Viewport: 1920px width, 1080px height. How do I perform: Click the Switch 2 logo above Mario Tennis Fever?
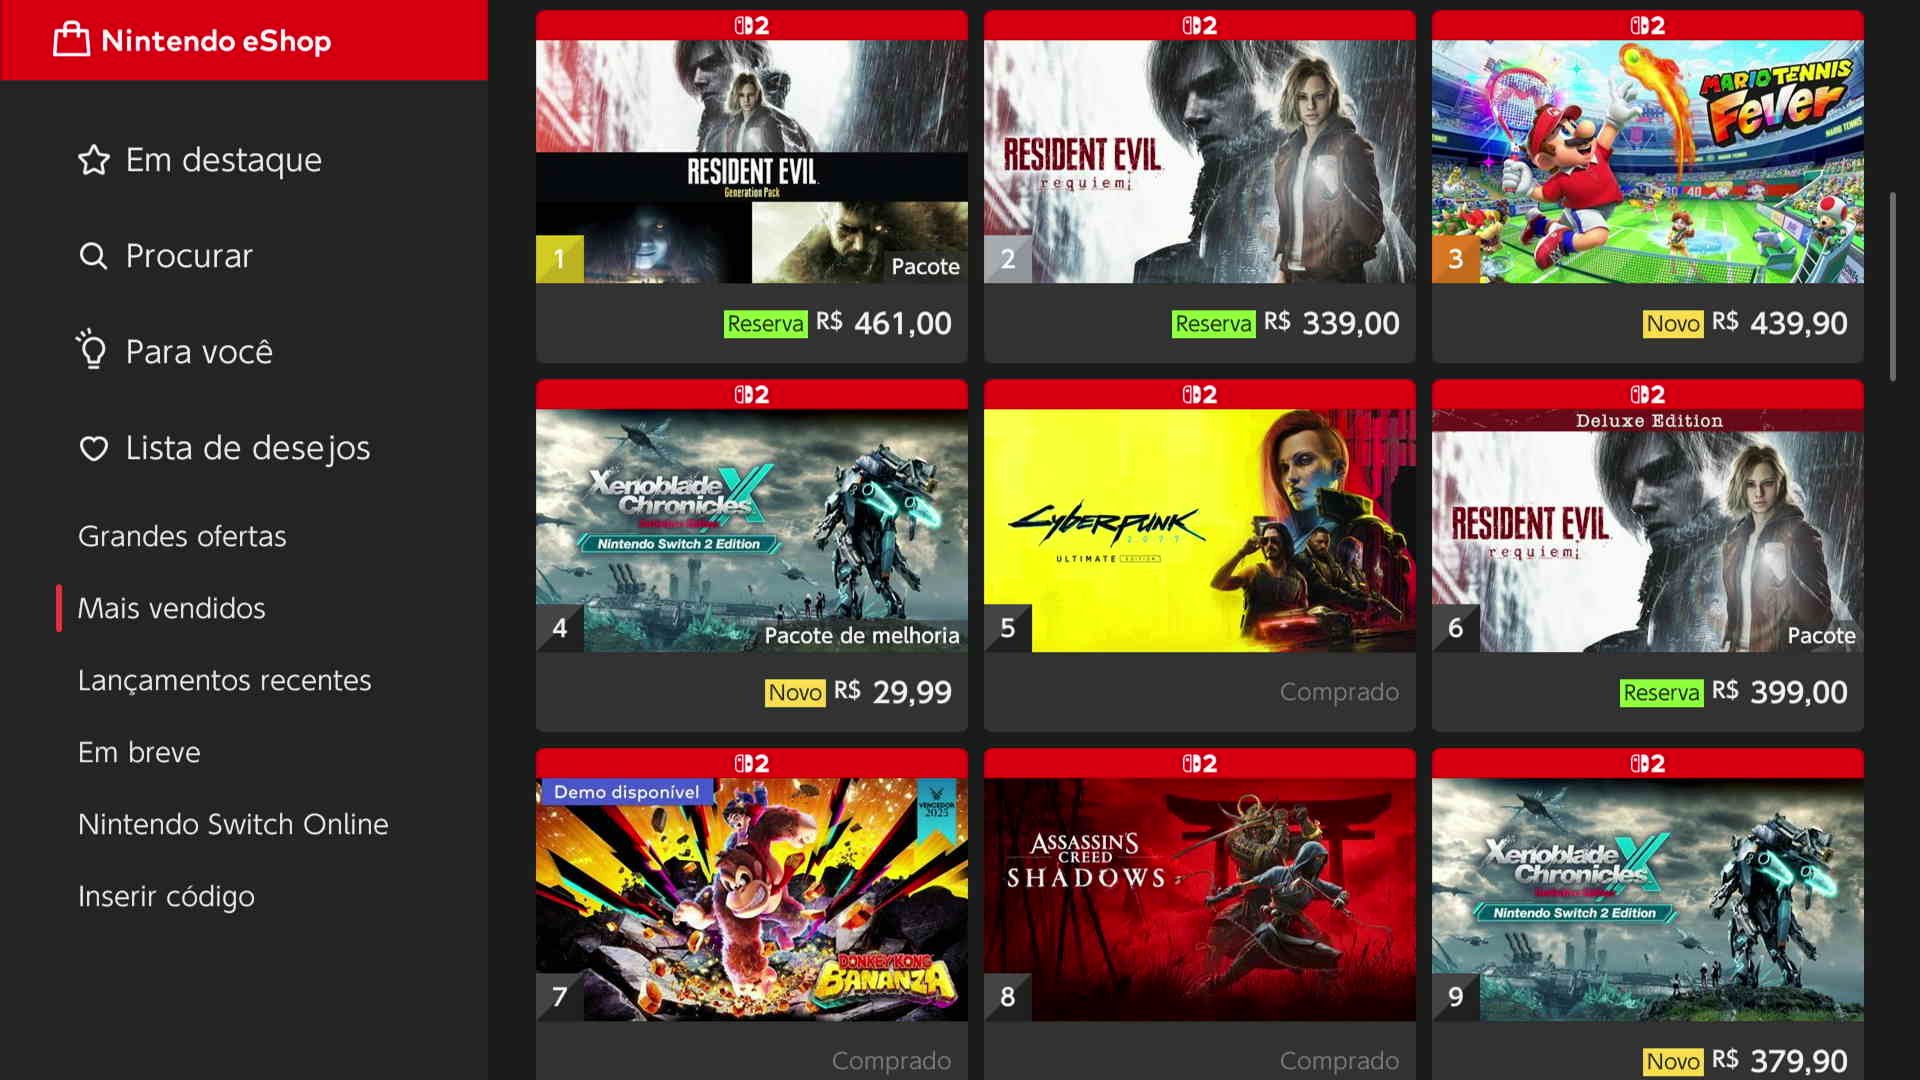point(1647,26)
